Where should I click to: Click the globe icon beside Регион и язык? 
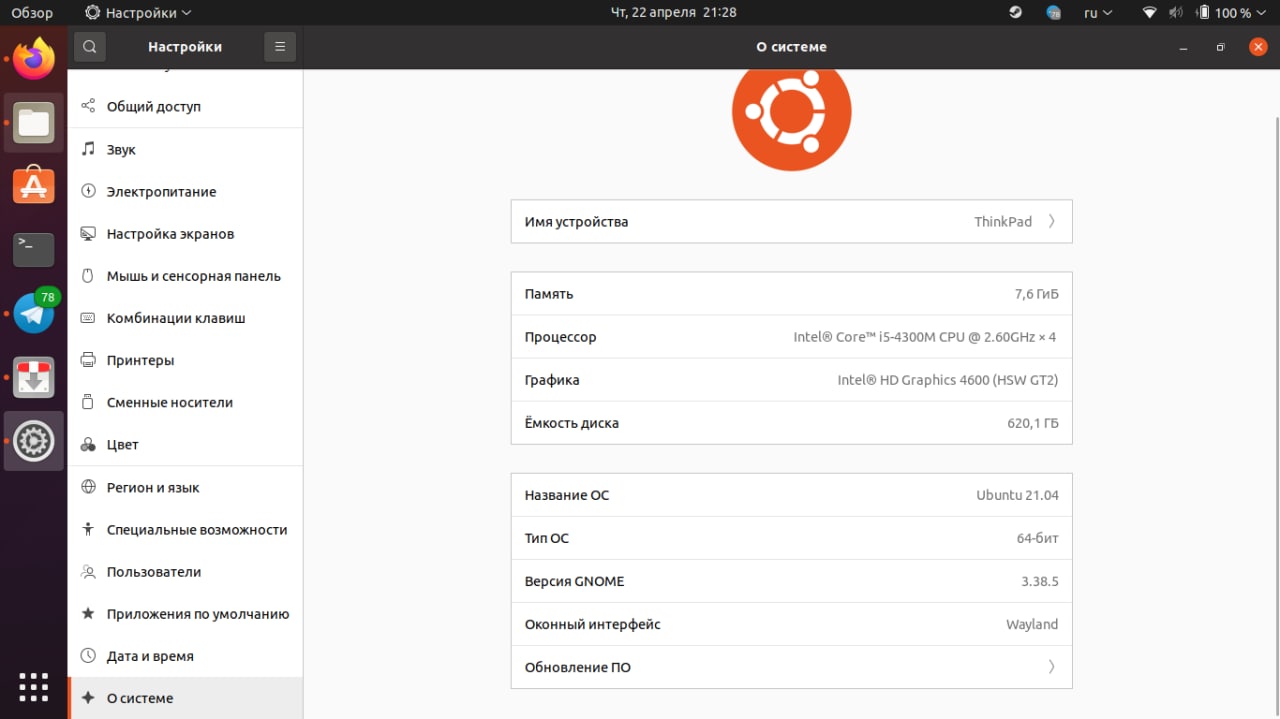tap(88, 487)
